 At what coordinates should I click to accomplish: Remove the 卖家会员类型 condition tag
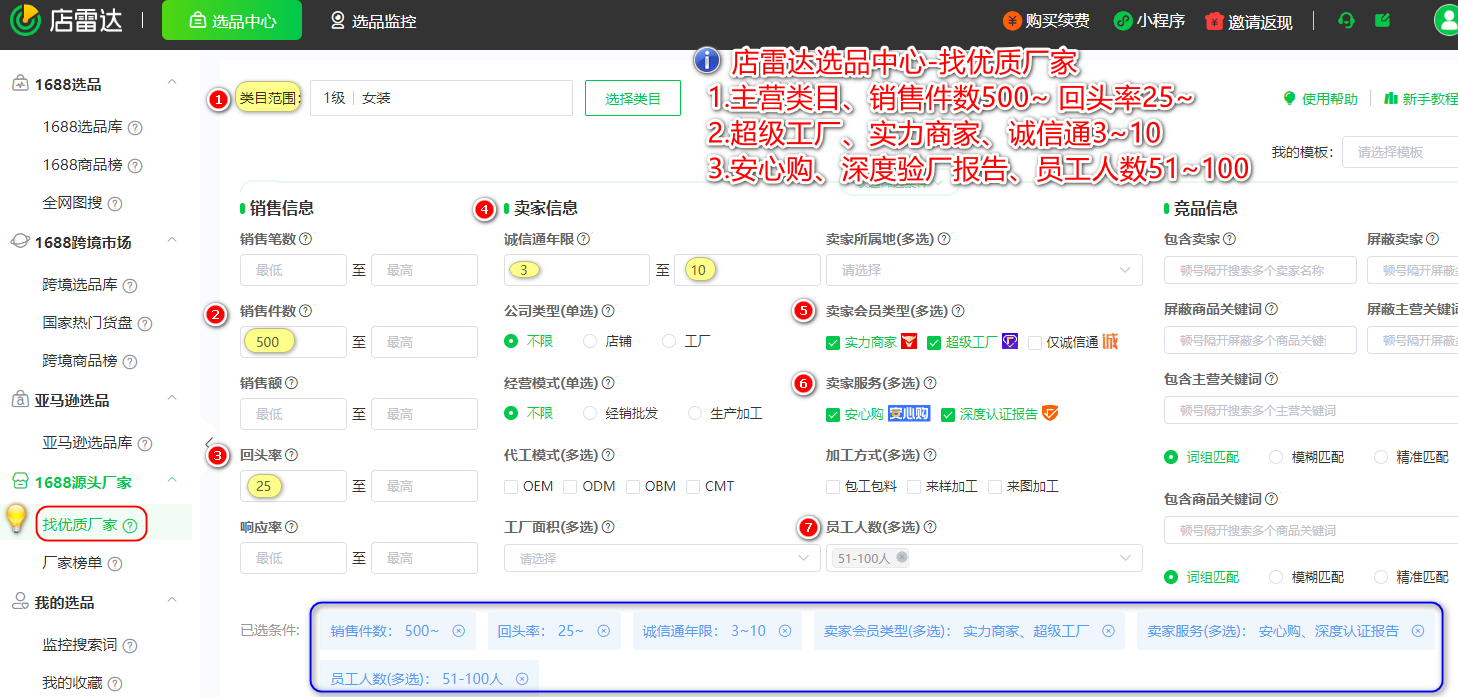1109,631
